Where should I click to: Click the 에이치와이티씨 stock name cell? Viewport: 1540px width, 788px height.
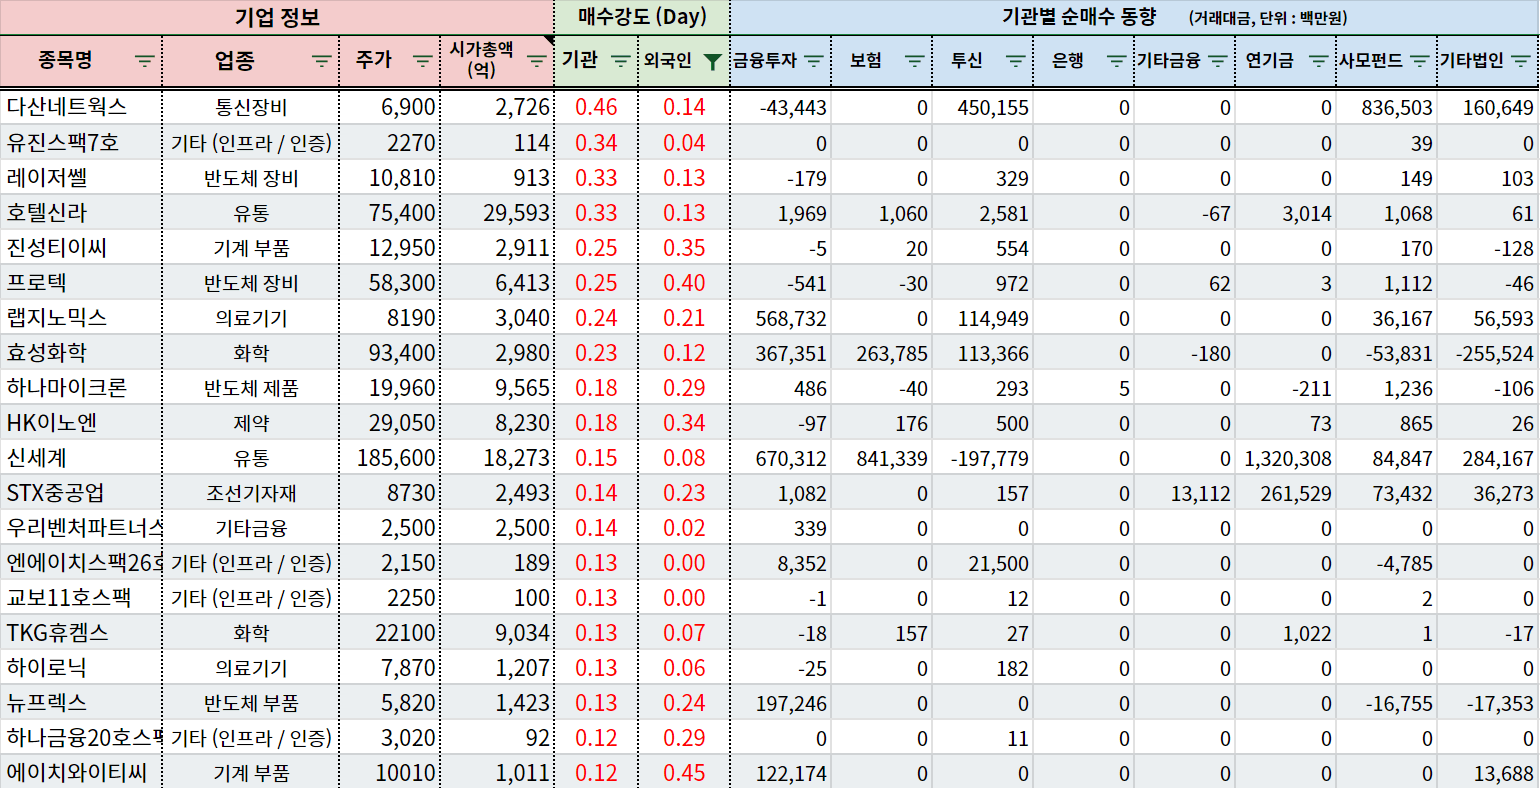click(x=80, y=772)
